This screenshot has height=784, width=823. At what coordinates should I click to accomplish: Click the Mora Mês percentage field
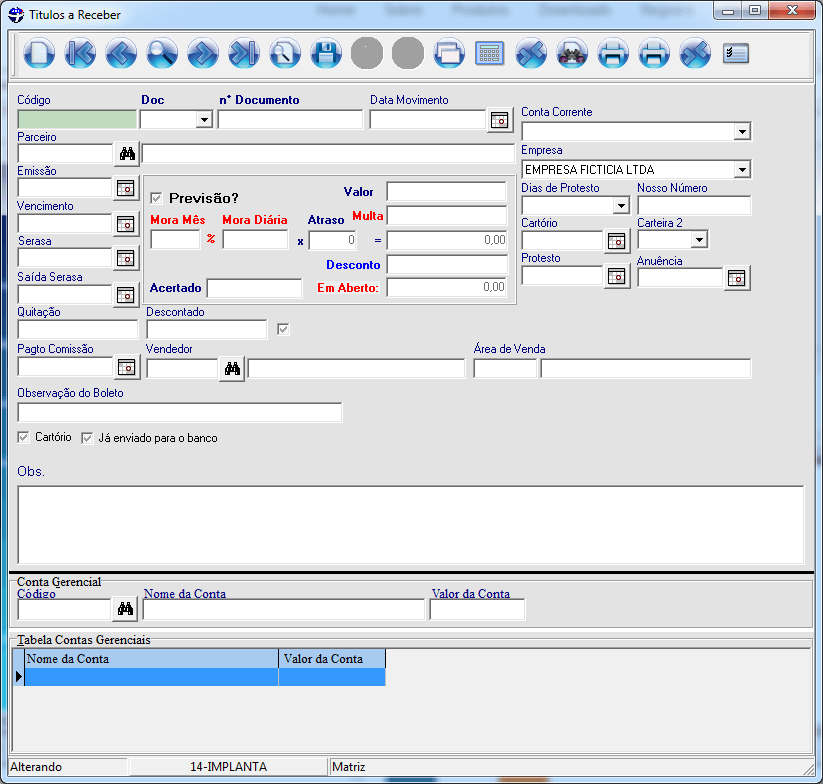(x=175, y=240)
